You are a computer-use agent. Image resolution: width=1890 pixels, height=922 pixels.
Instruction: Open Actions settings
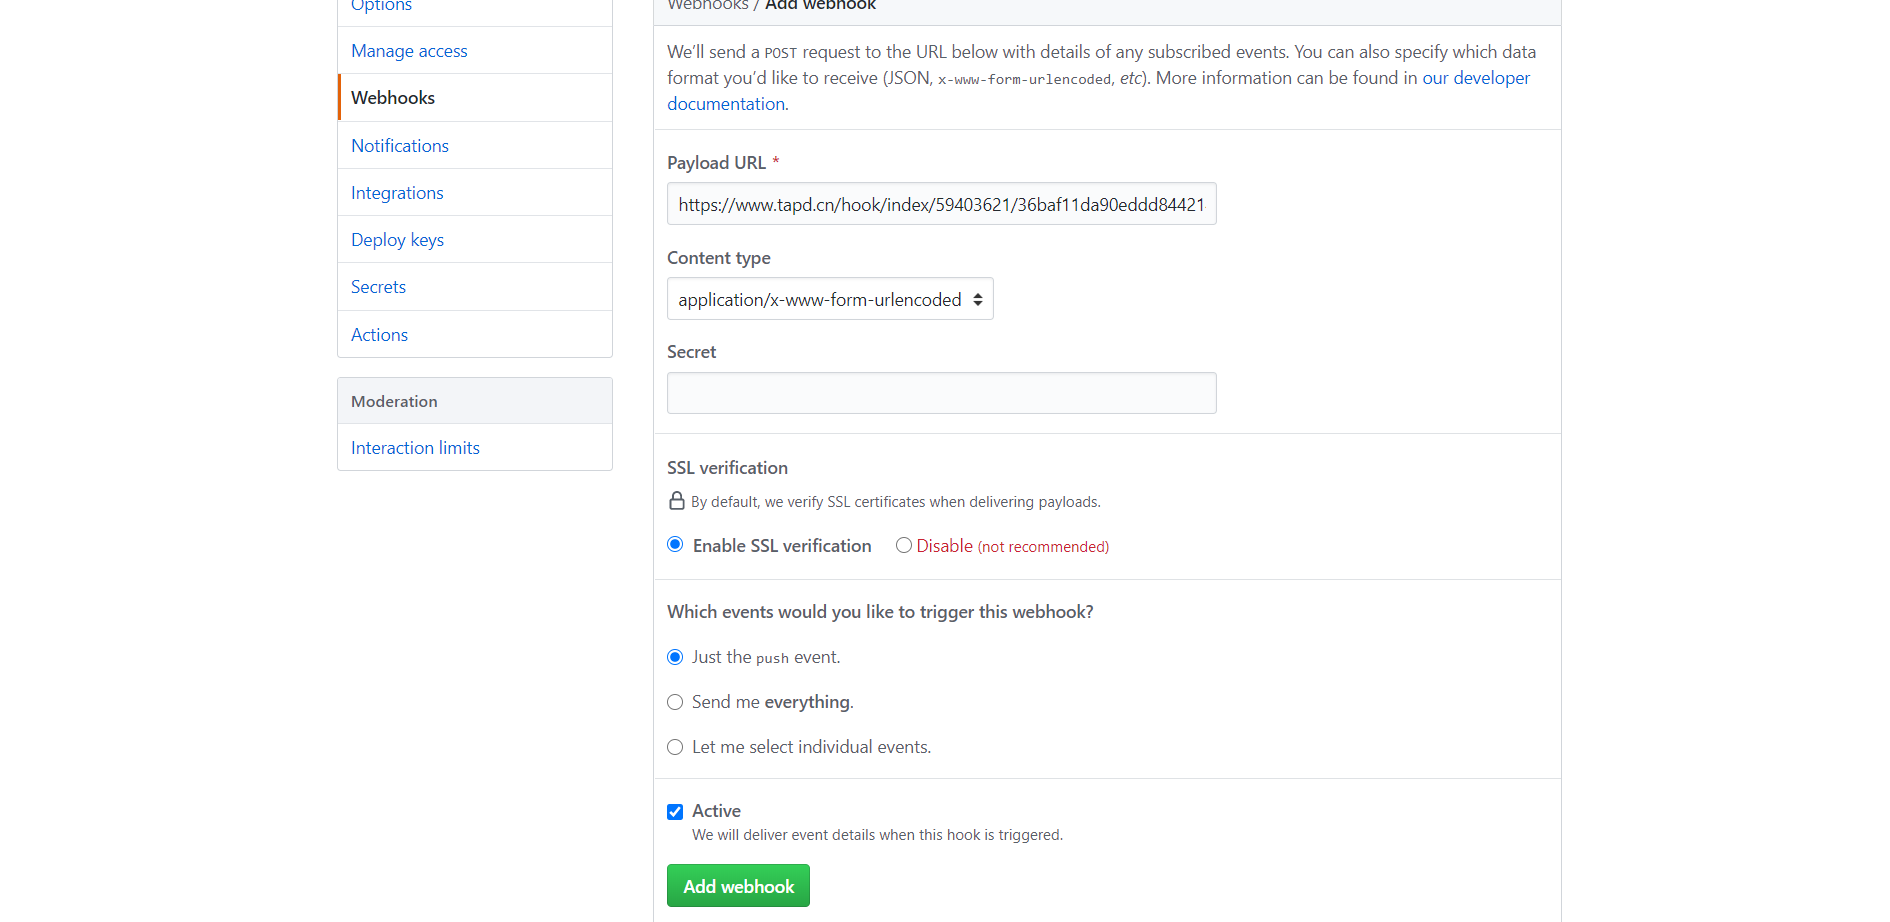click(x=379, y=334)
